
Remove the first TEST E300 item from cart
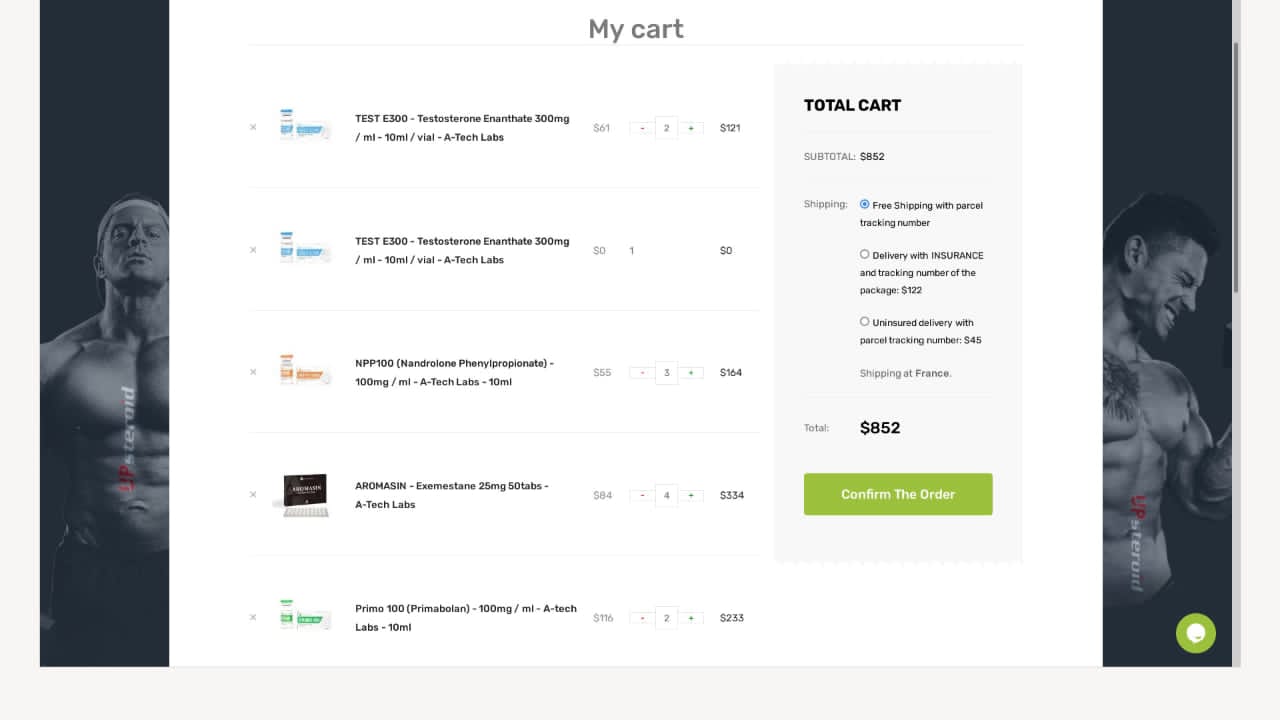pos(253,127)
